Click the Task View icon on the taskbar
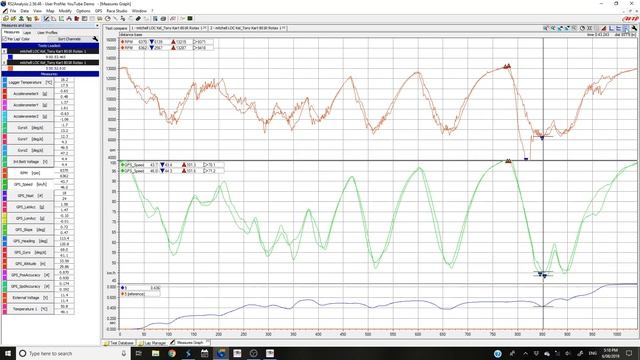Screen dimensions: 640x360 [138, 353]
